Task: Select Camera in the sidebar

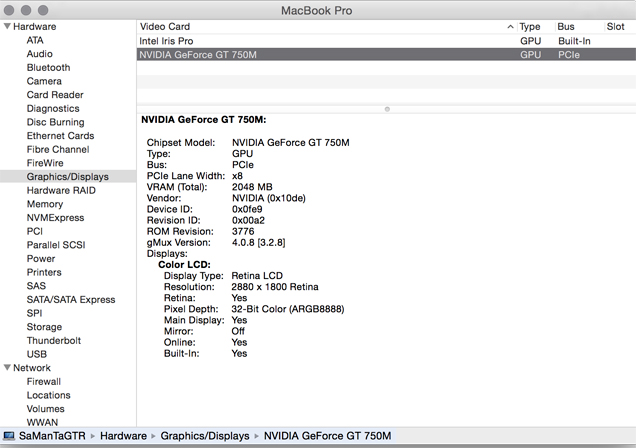Action: tap(44, 81)
